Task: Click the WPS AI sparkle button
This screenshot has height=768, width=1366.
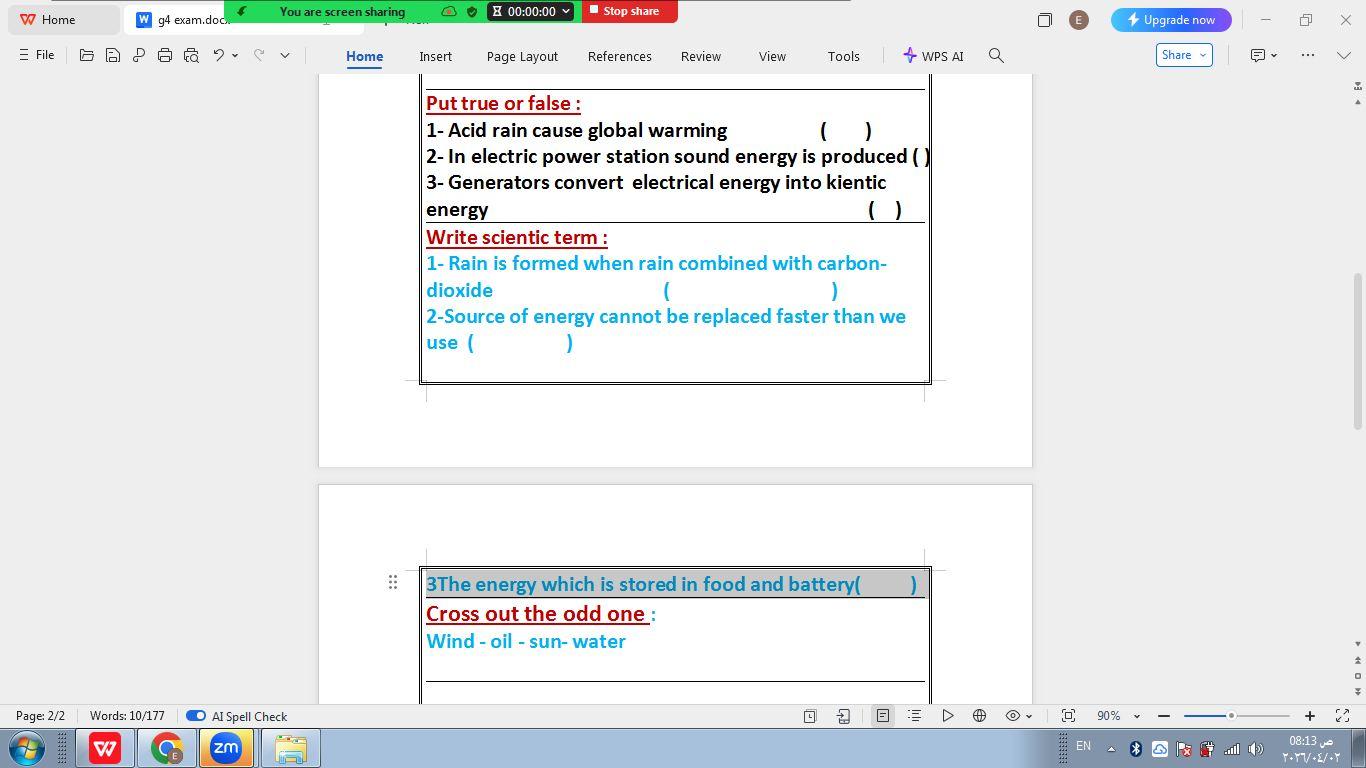Action: 933,56
